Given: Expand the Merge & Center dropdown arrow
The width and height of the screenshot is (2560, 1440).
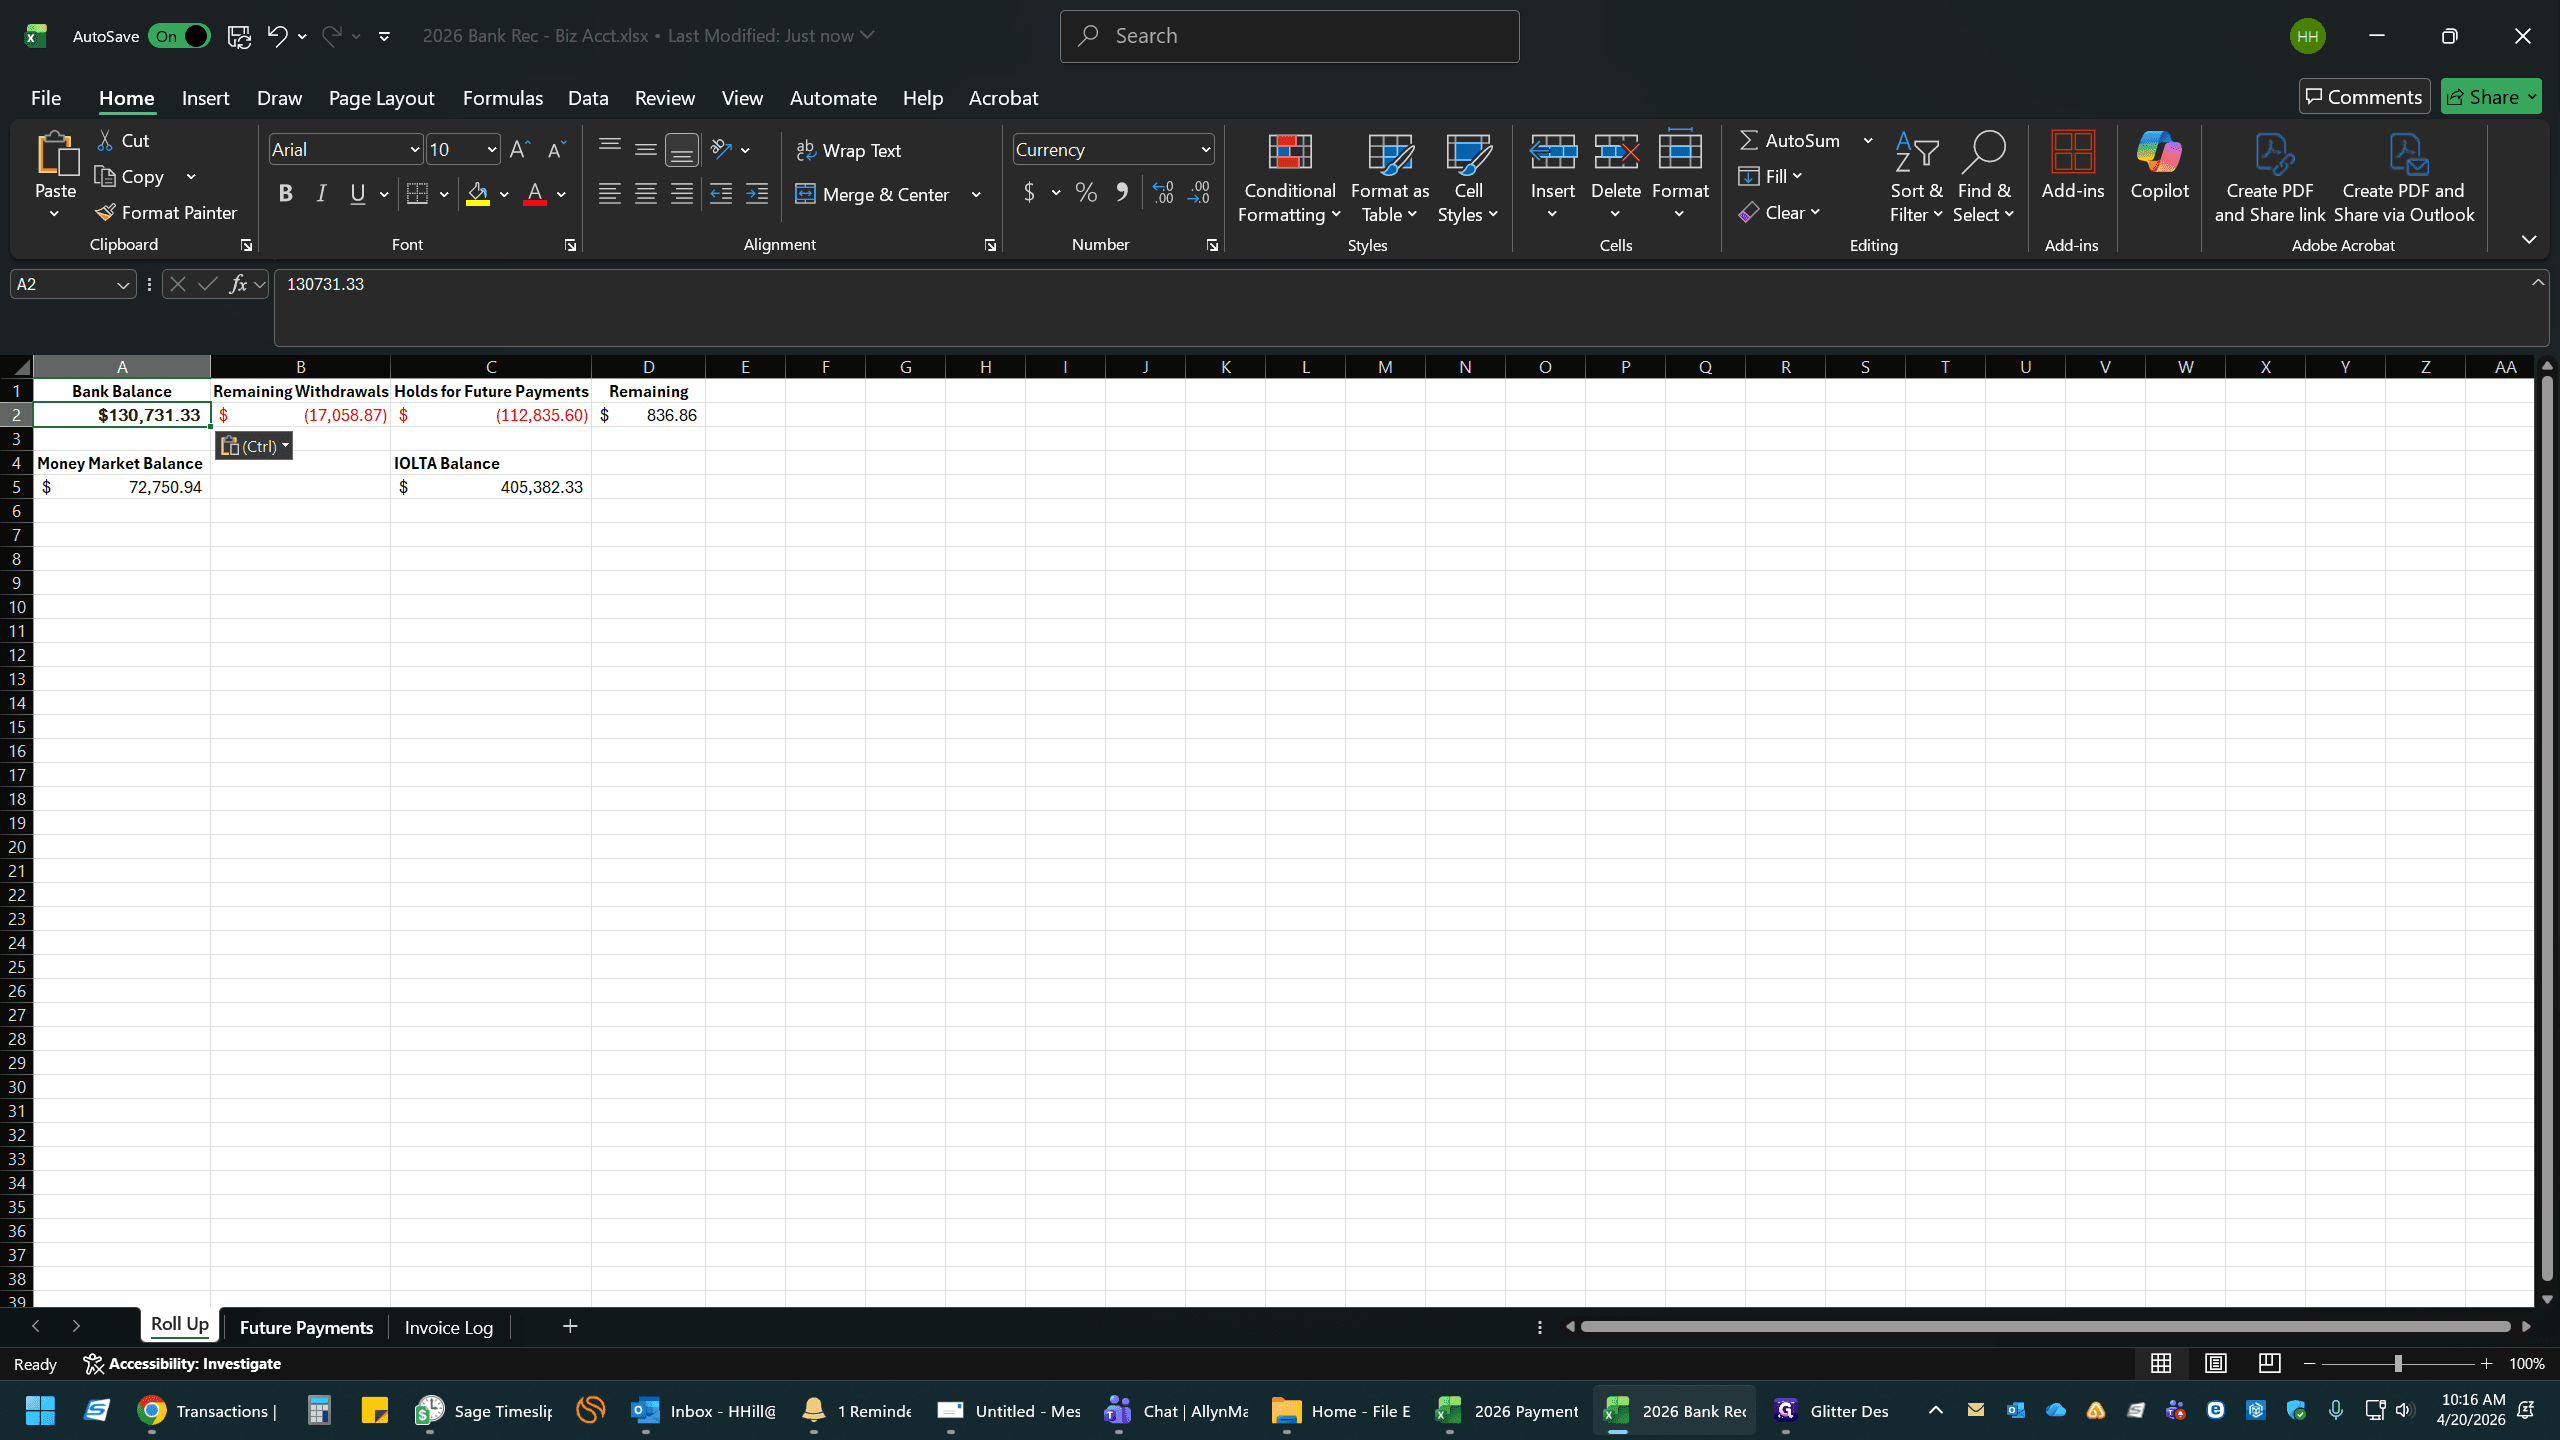Looking at the screenshot, I should (976, 195).
